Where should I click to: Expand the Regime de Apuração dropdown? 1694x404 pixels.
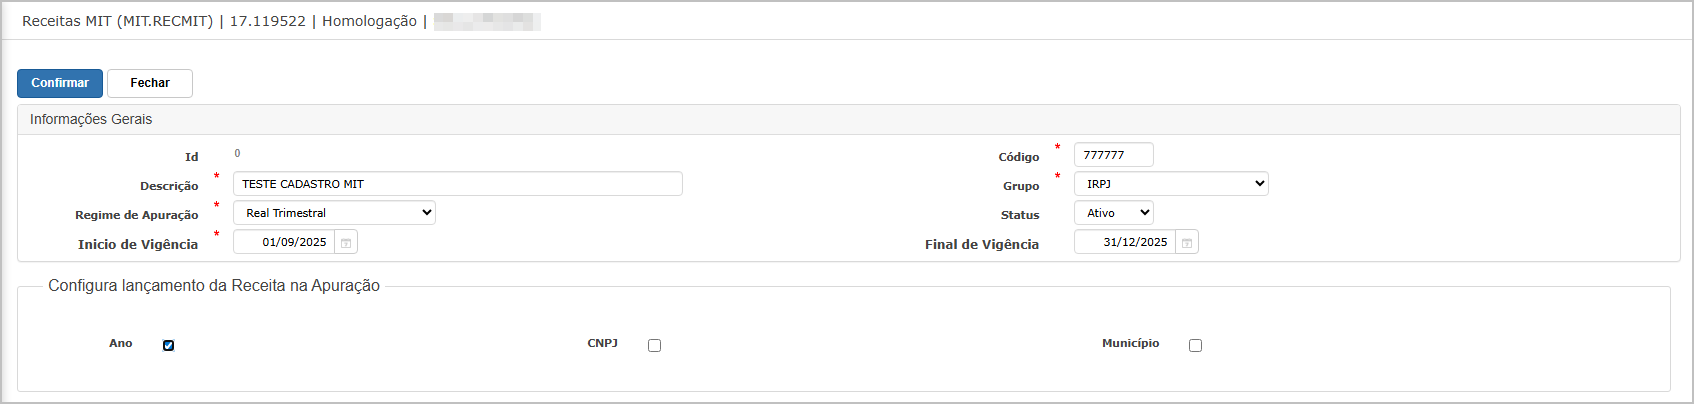[x=334, y=213]
